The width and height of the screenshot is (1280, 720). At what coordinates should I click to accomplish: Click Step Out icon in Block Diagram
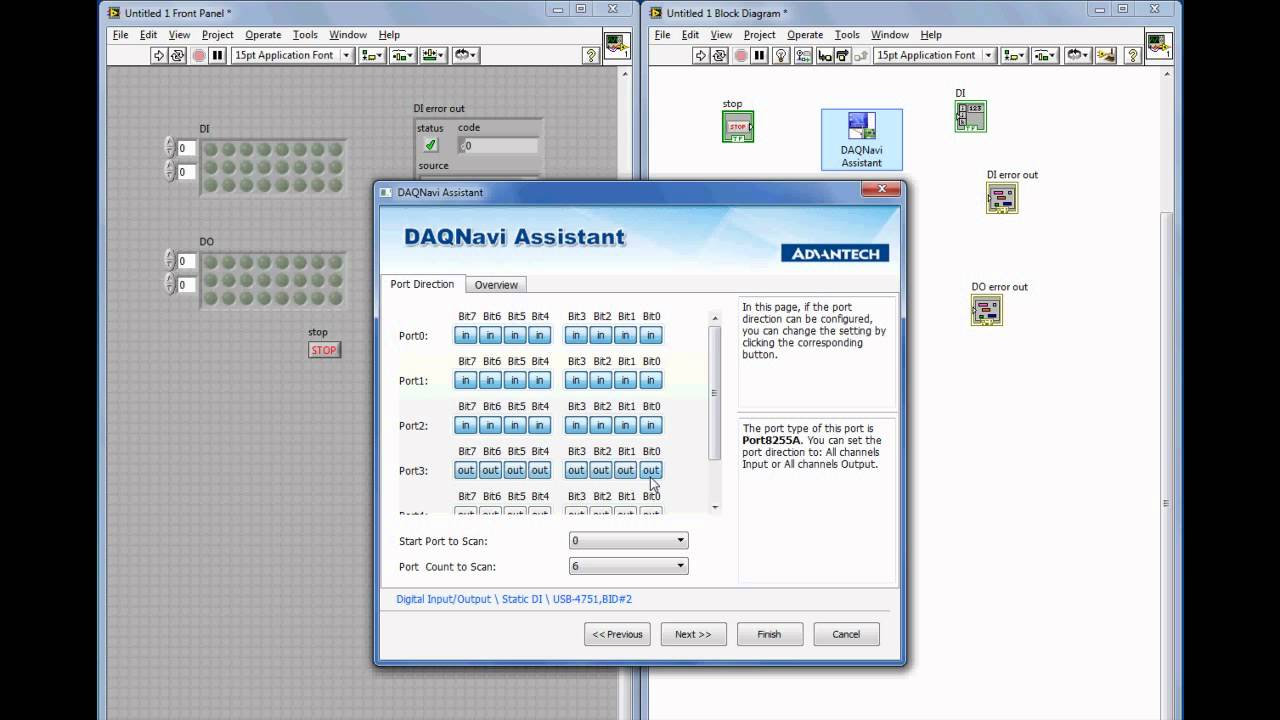coord(859,55)
